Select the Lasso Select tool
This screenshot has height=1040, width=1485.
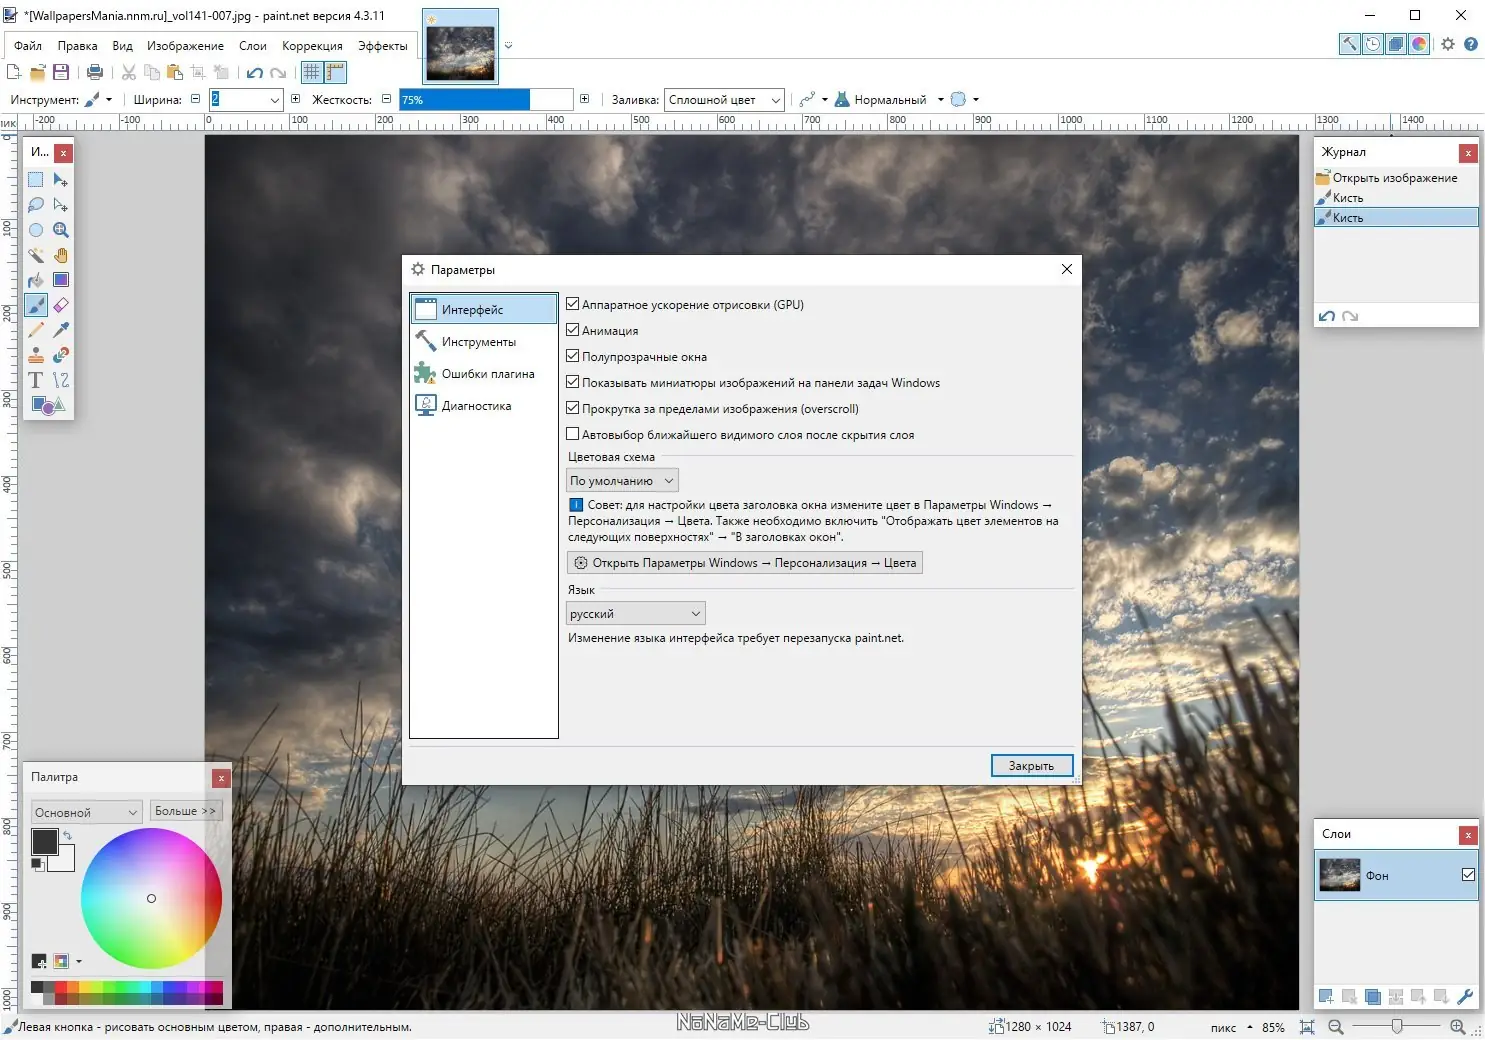tap(36, 205)
